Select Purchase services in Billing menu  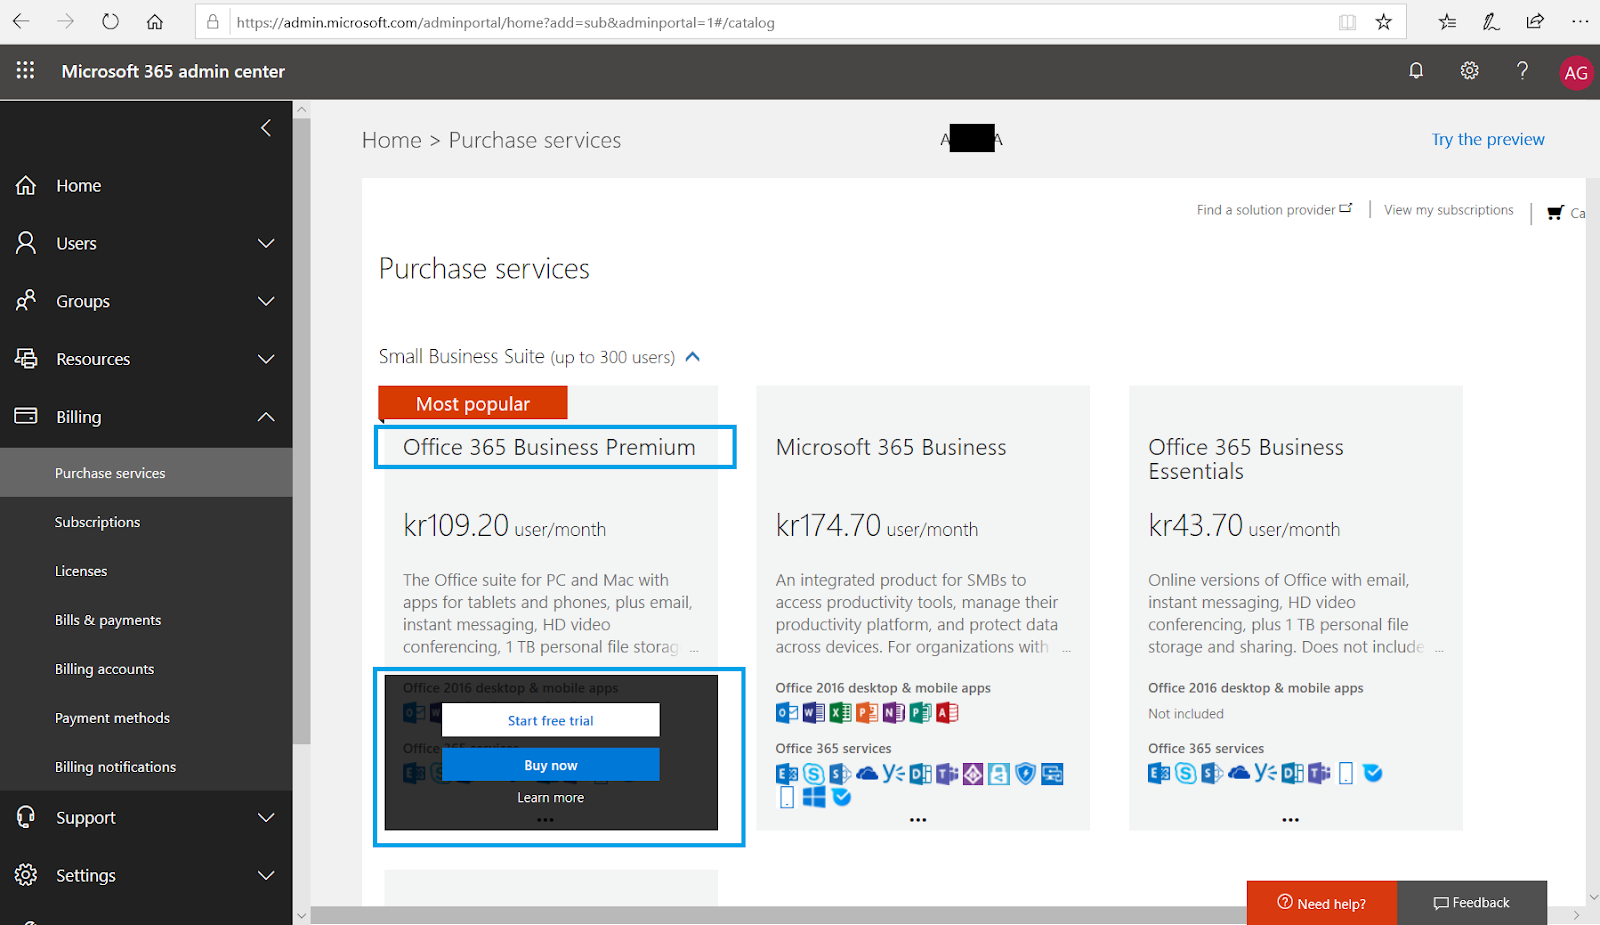tap(146, 473)
